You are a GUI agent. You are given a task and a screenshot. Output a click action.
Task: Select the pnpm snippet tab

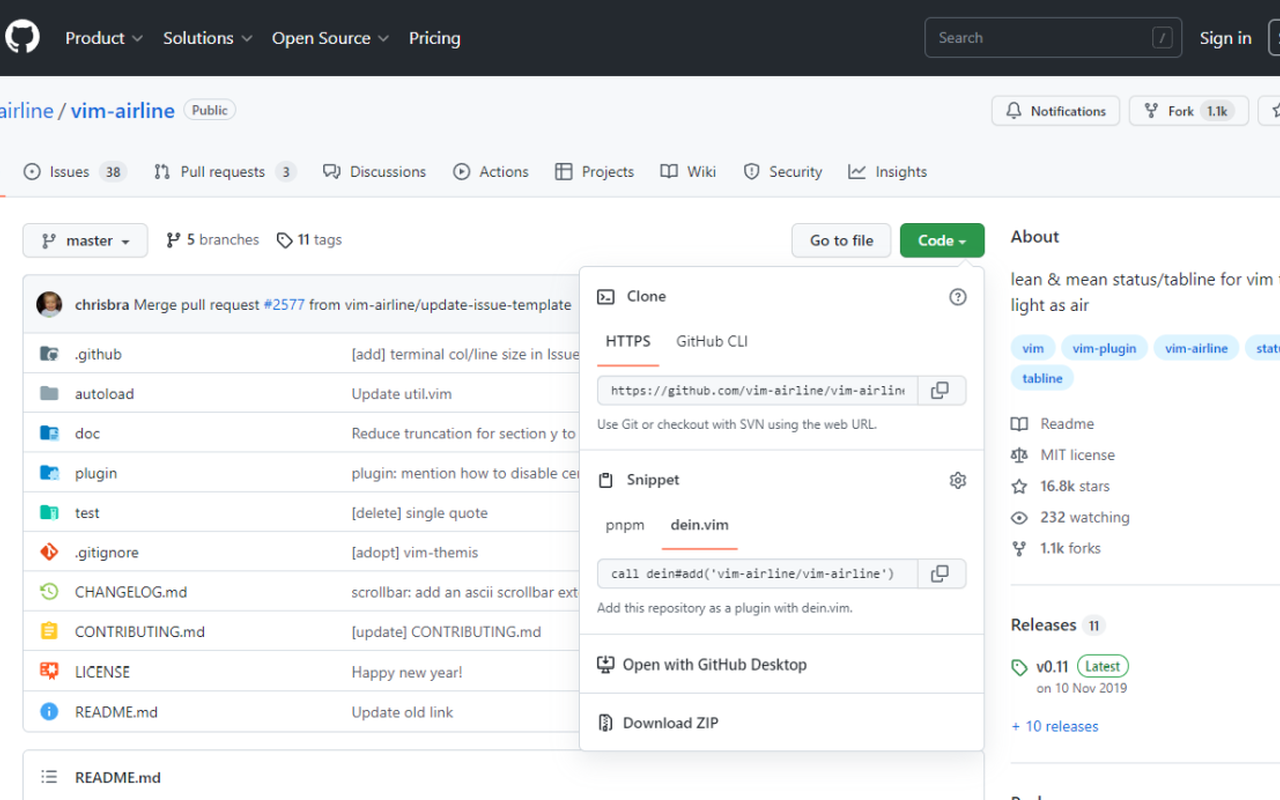(x=625, y=526)
